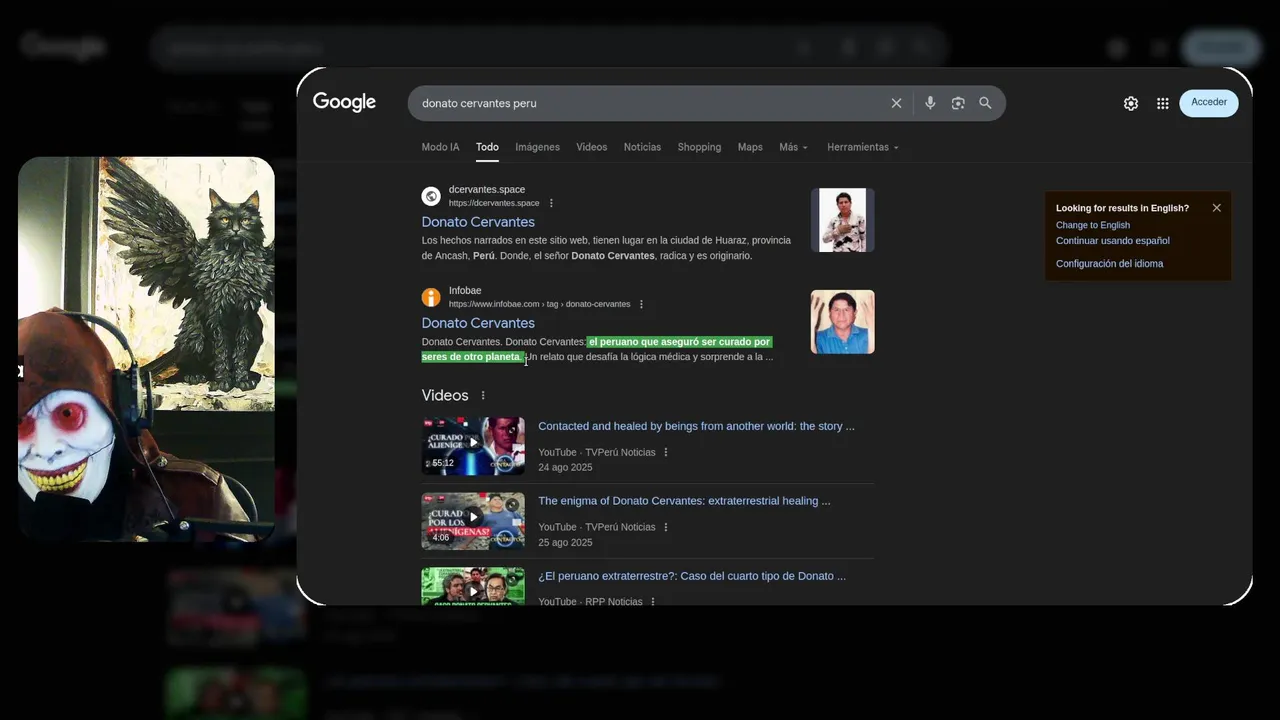Open the Videos tab

pyautogui.click(x=591, y=147)
